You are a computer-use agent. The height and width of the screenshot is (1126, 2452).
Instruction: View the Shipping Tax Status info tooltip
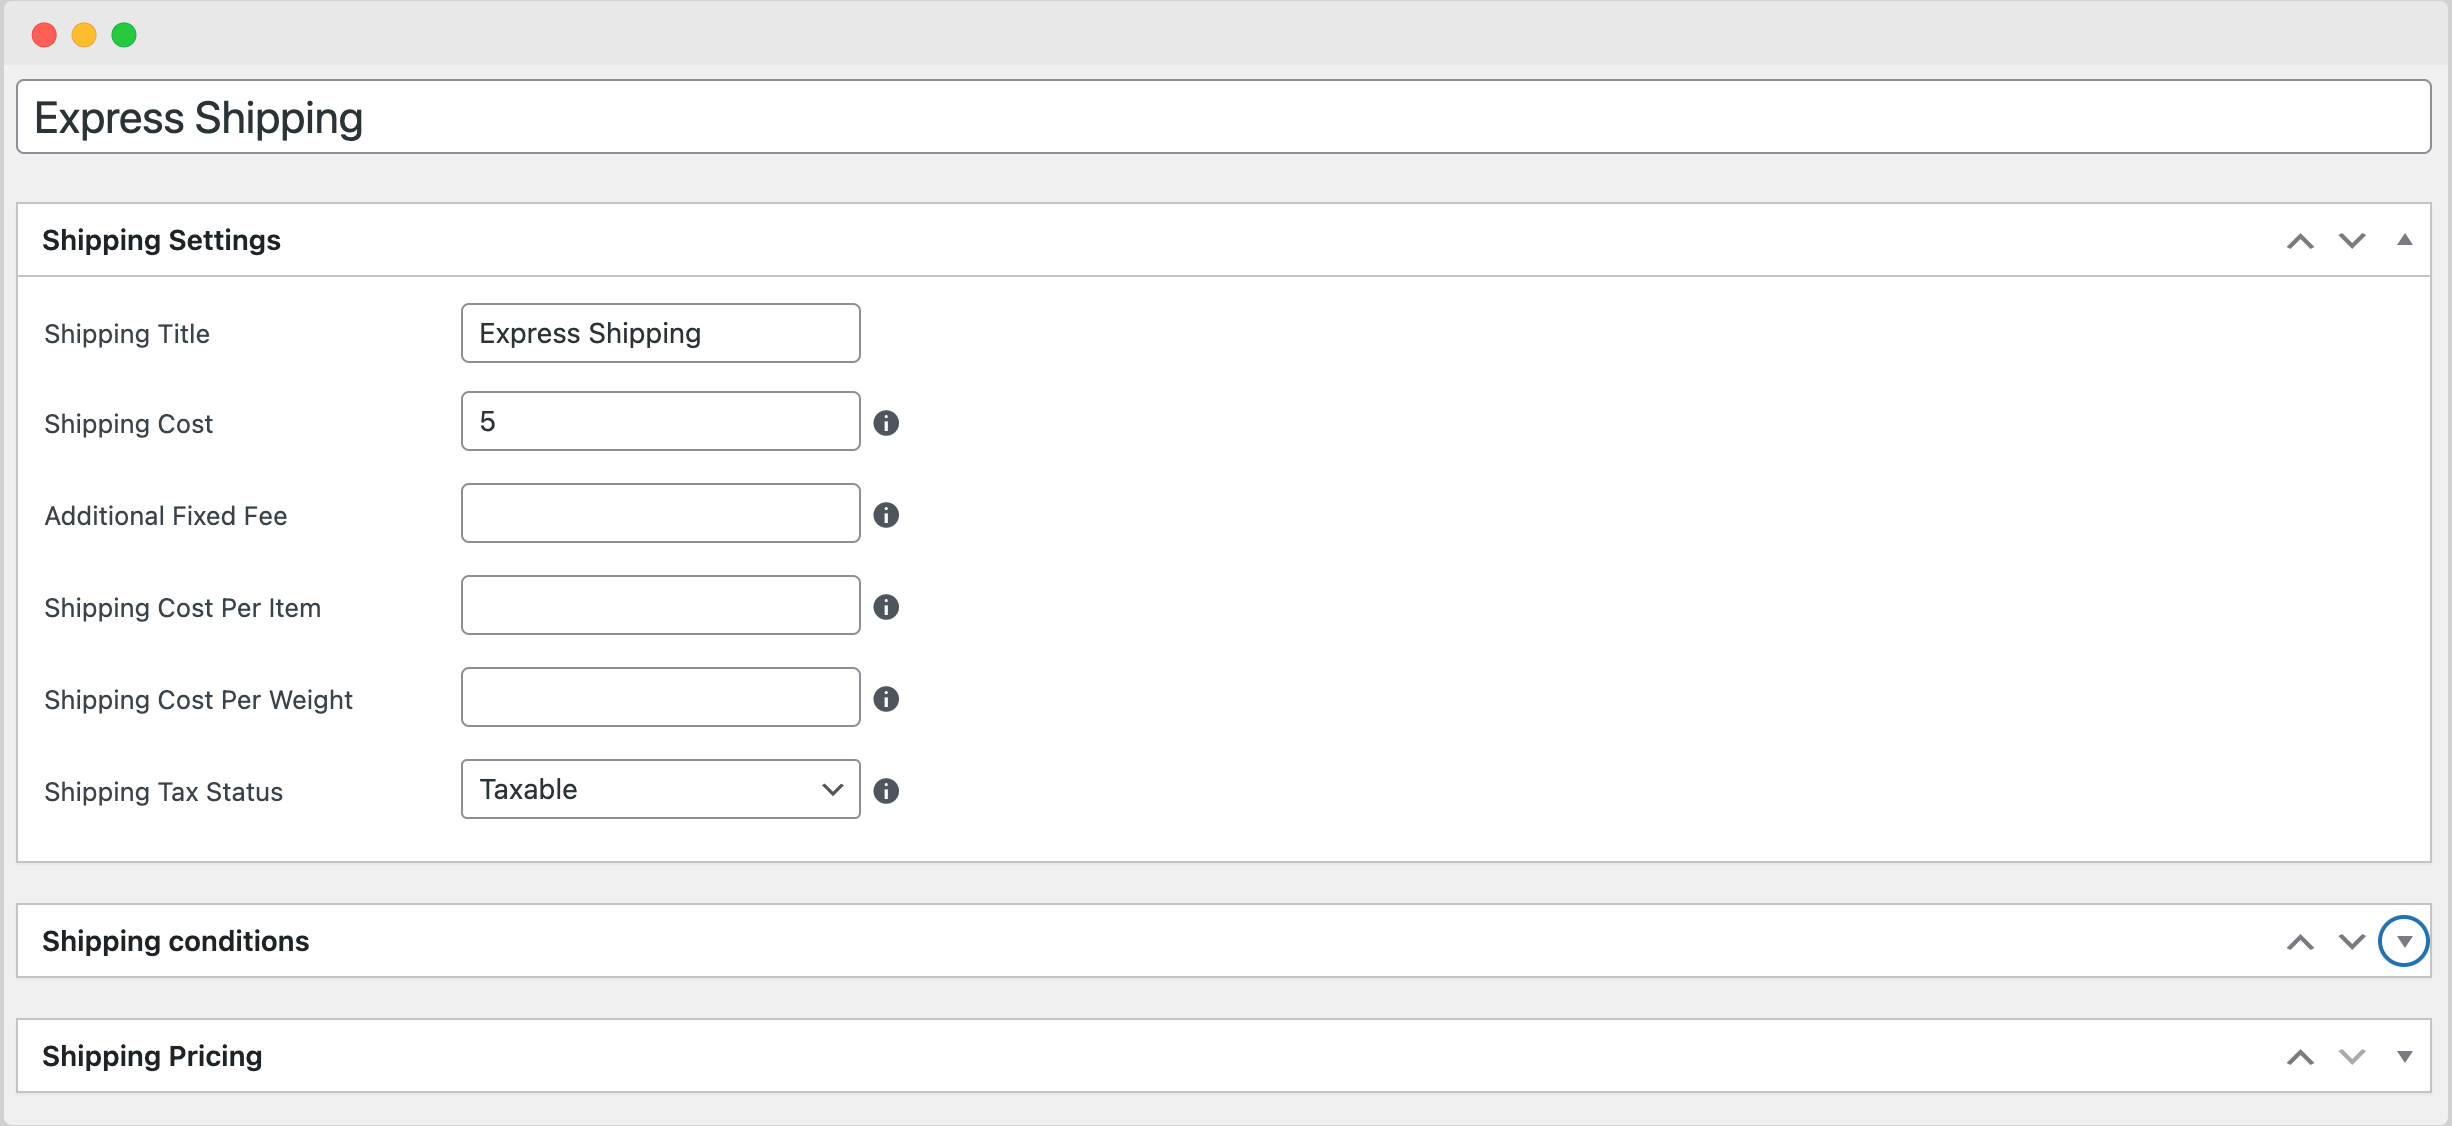[886, 791]
